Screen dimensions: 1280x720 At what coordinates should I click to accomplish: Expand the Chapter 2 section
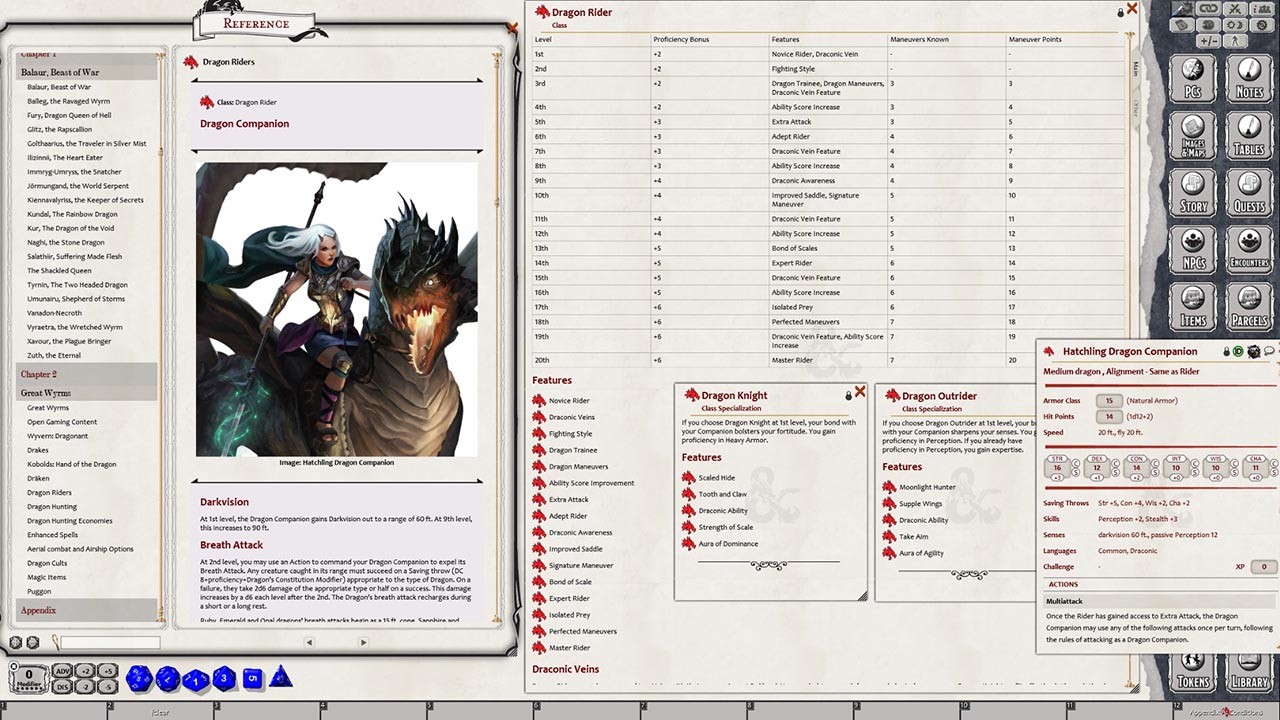[41, 374]
